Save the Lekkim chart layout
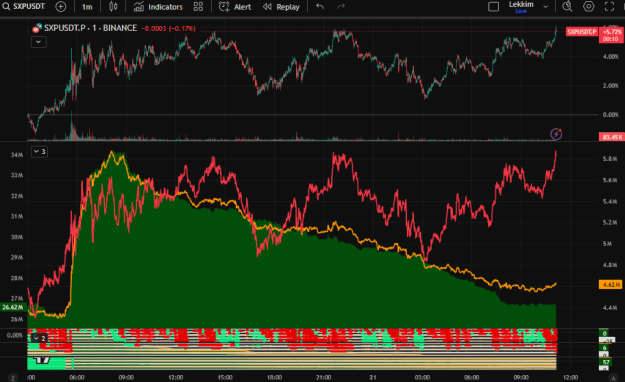The width and height of the screenshot is (625, 382). 521,11
